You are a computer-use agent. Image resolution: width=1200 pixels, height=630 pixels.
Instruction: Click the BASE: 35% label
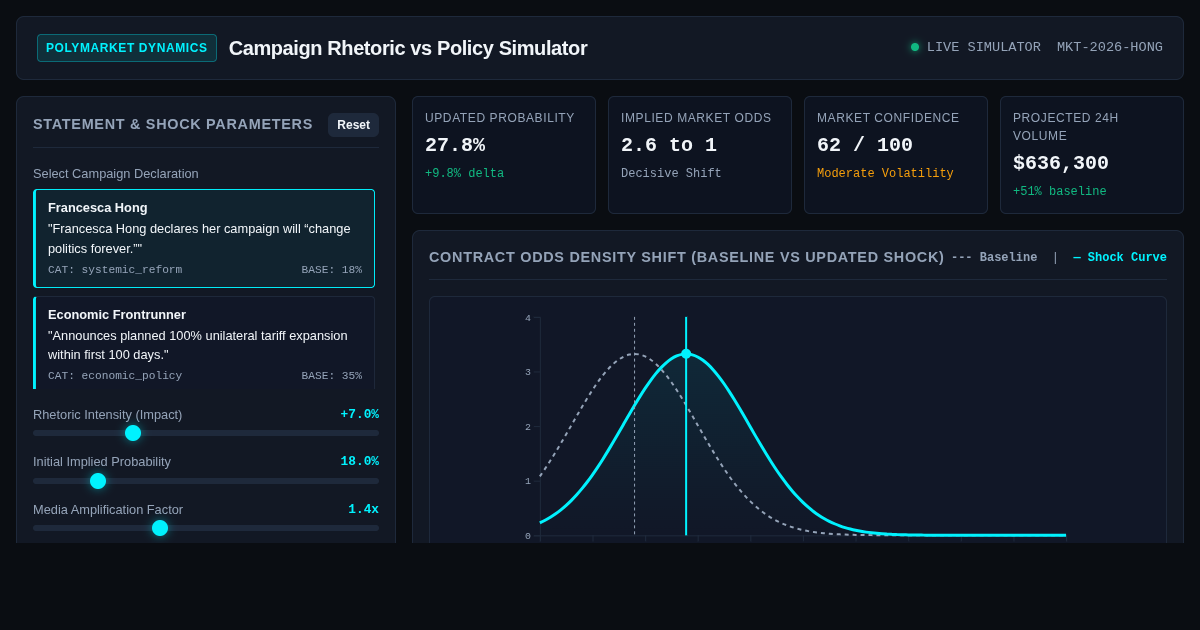332,376
